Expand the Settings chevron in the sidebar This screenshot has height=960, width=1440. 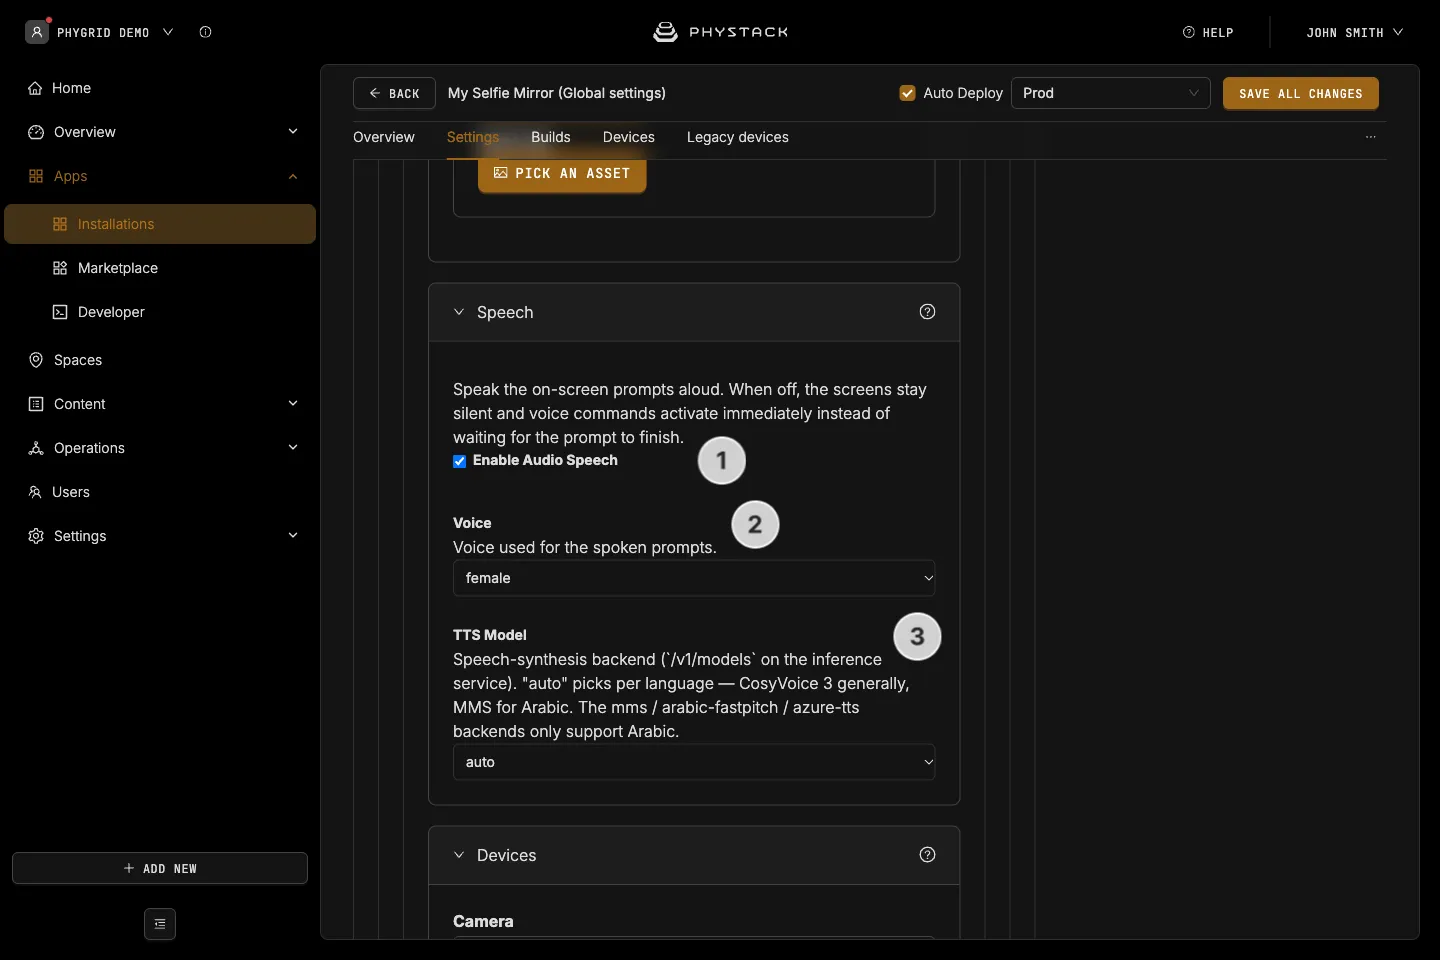[x=293, y=536]
